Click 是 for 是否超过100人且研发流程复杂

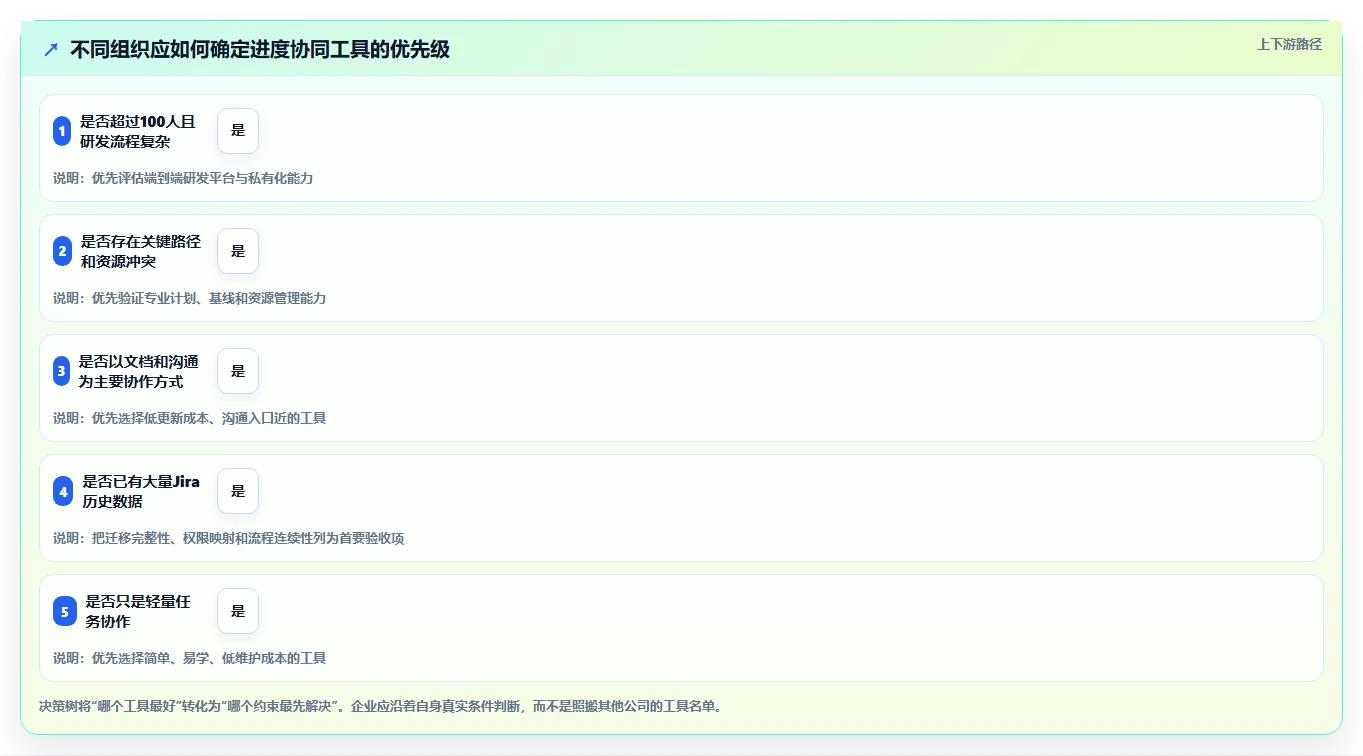click(238, 131)
